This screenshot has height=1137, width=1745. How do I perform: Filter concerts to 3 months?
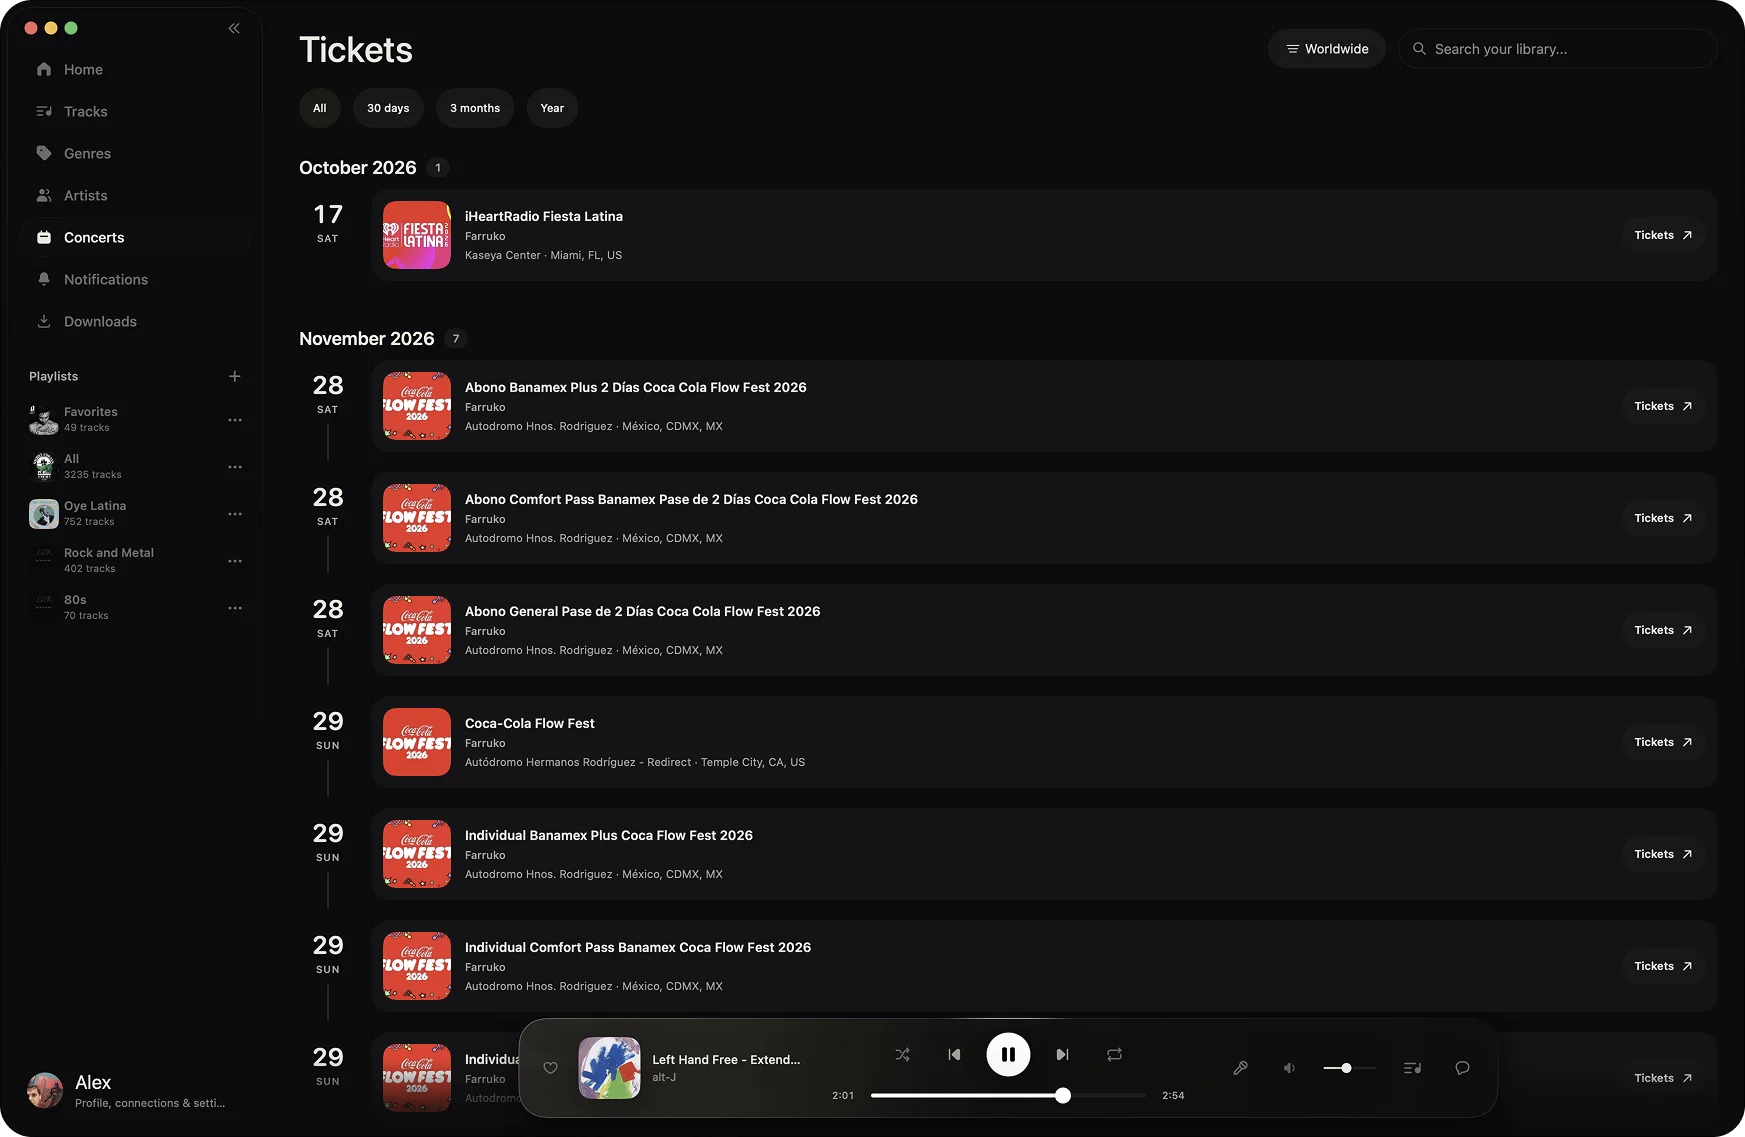coord(475,108)
